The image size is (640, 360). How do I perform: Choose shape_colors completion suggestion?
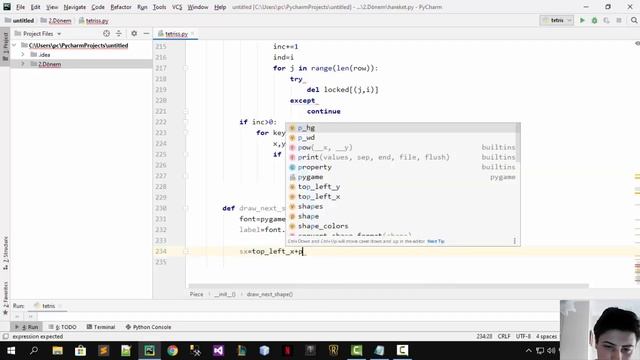coord(402,226)
